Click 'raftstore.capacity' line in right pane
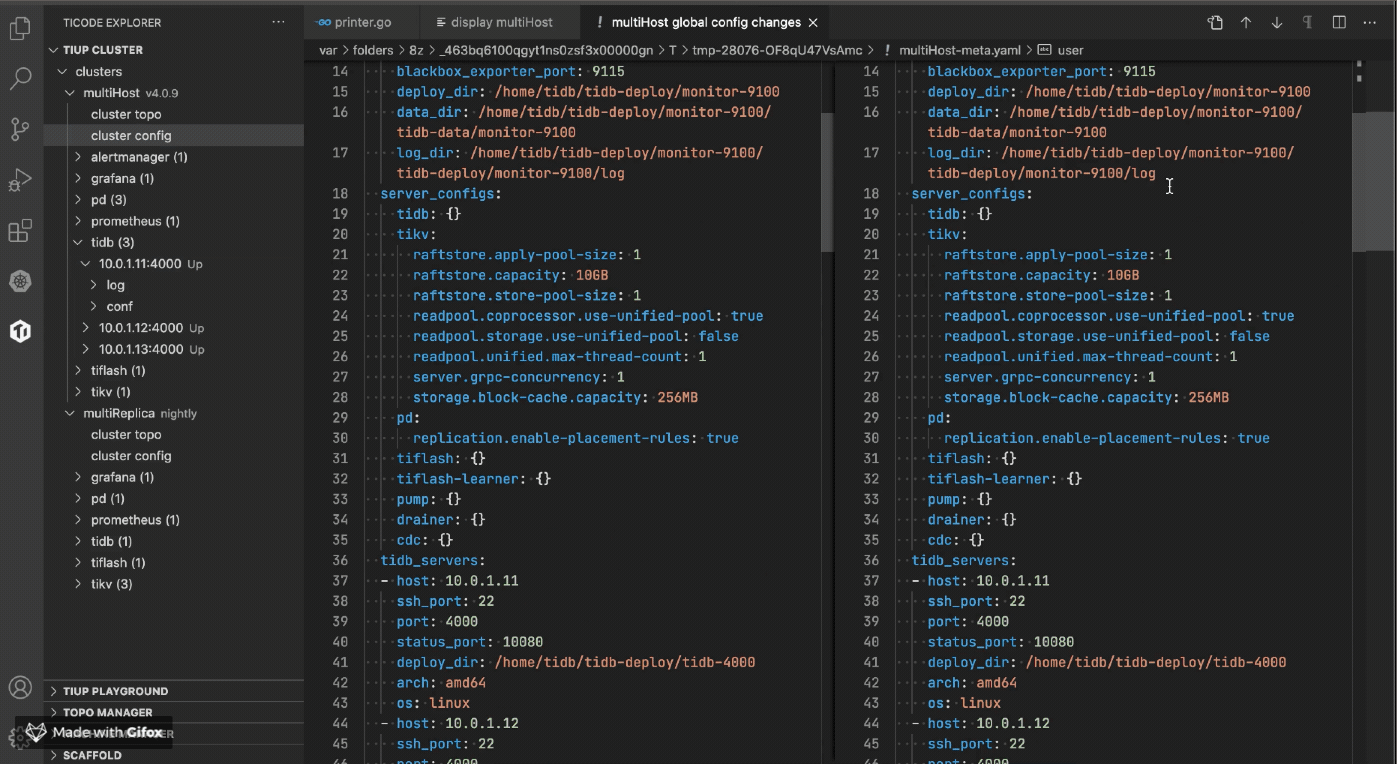 click(1041, 275)
